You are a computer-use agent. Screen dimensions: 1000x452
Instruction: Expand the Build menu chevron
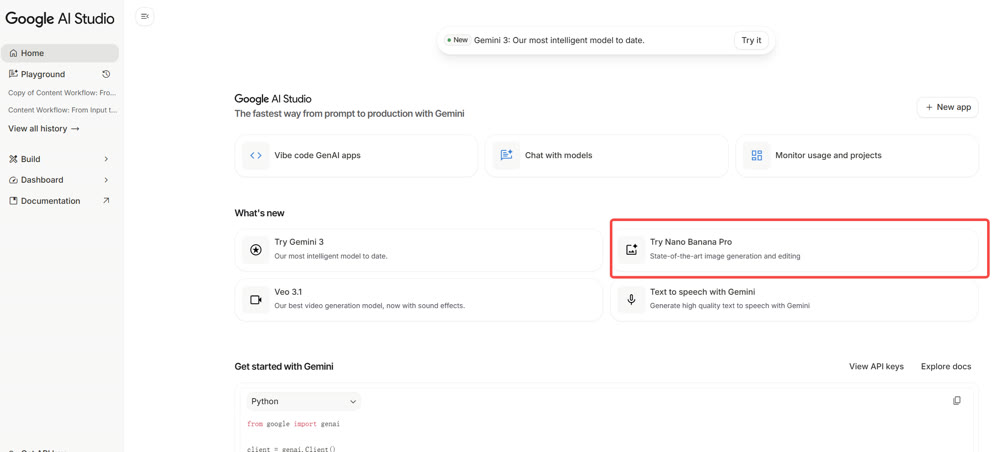pos(106,159)
